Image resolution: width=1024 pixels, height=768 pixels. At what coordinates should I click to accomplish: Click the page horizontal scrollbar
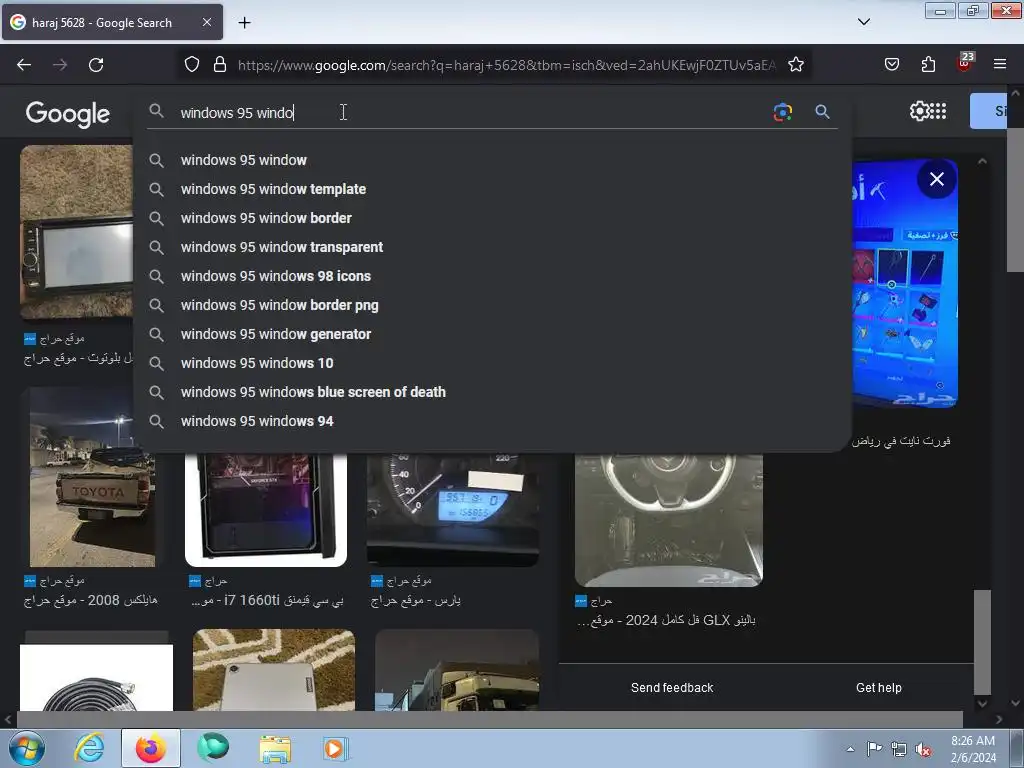[x=490, y=720]
